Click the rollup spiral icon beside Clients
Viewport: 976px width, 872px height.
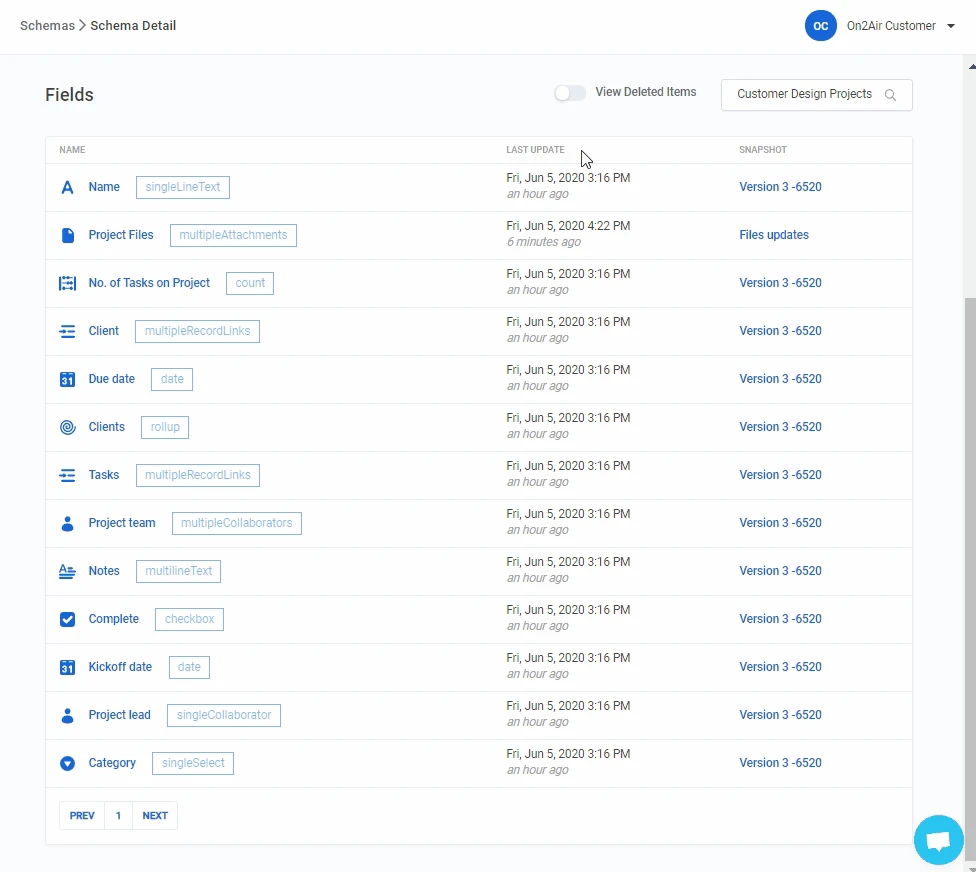point(68,427)
